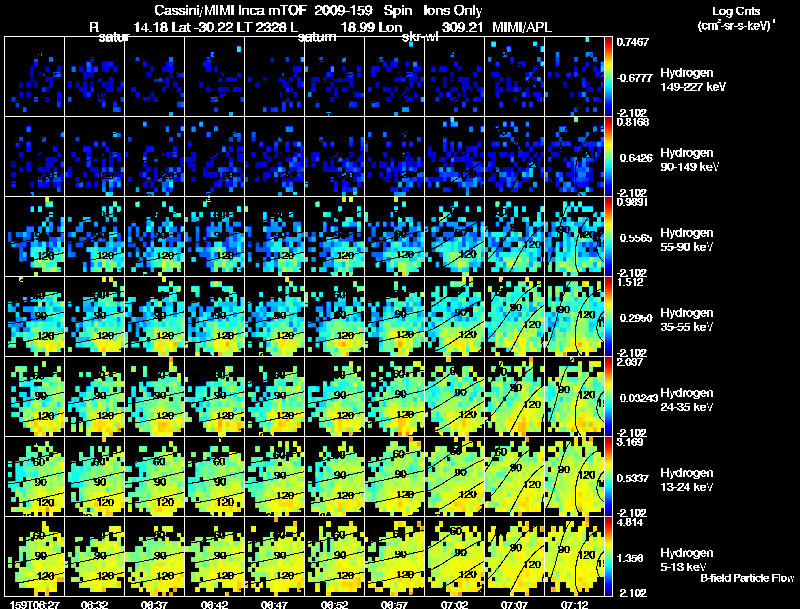Select the 06:27 panel in 5-13 keV row
This screenshot has width=800, height=609.
pyautogui.click(x=35, y=556)
